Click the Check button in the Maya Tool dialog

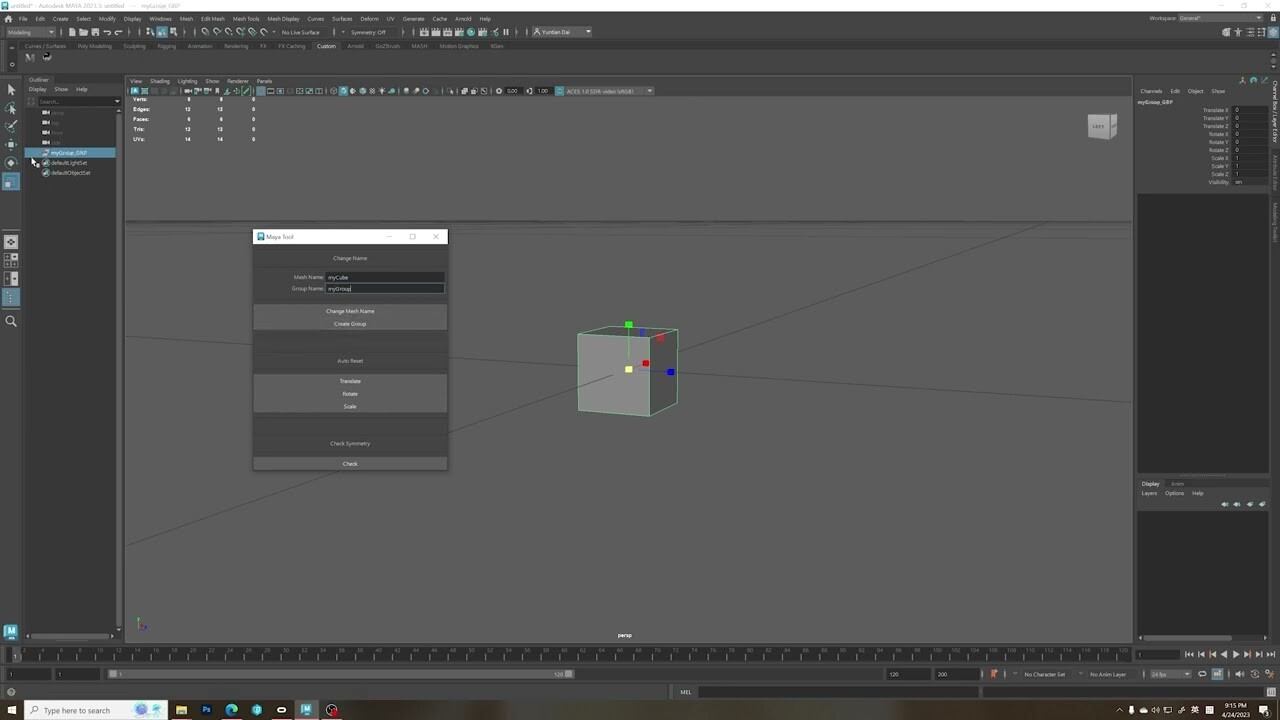(349, 463)
